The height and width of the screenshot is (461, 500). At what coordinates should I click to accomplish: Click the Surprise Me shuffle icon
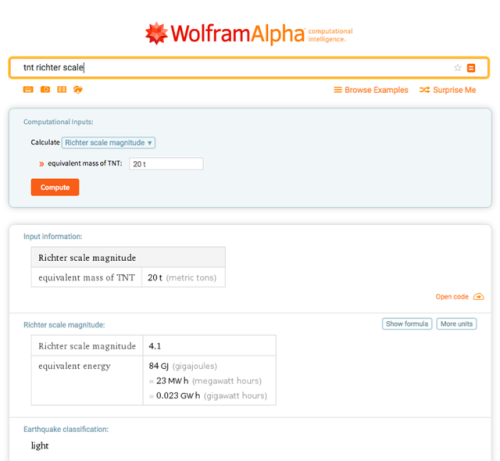pos(424,90)
